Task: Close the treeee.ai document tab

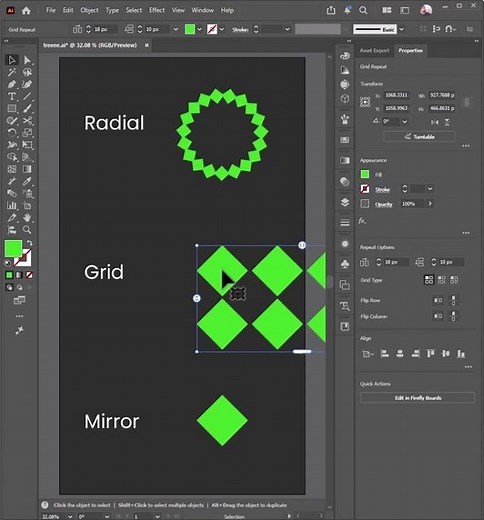Action: pyautogui.click(x=147, y=45)
